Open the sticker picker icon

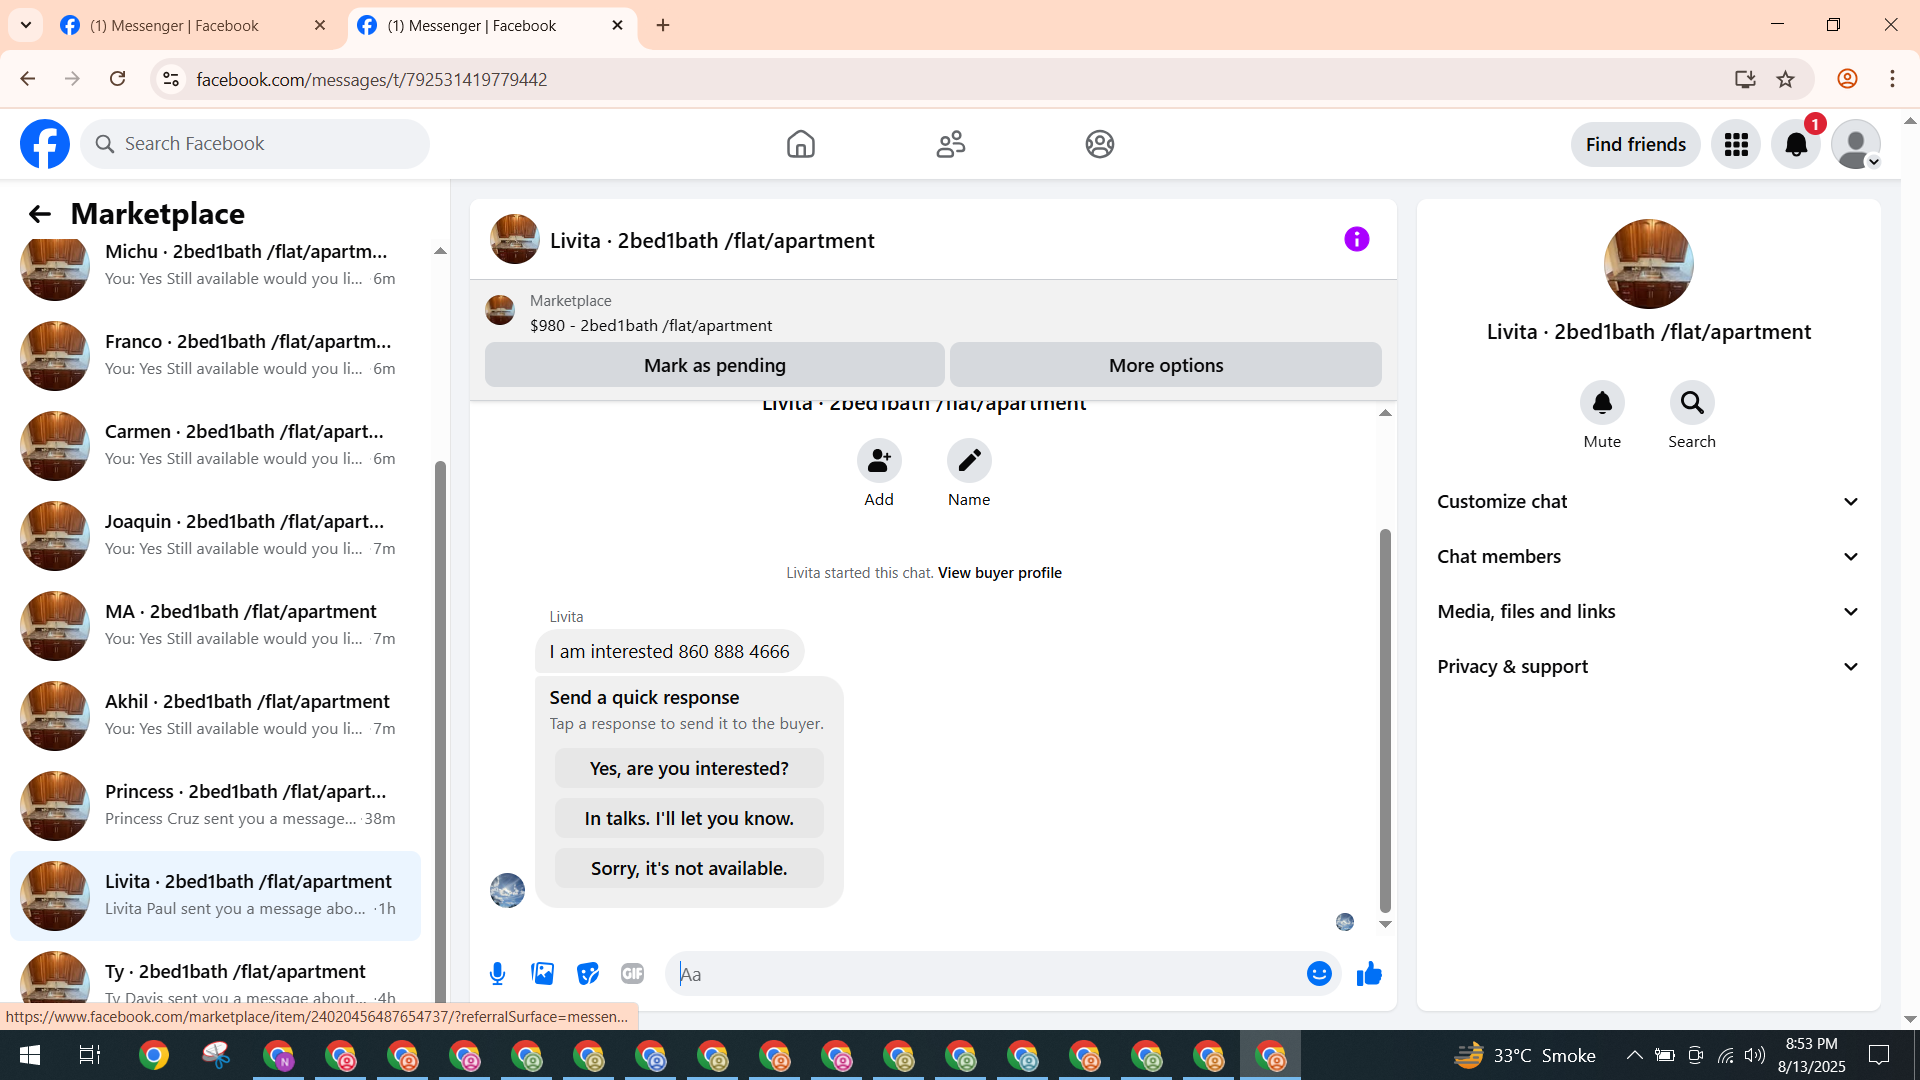click(x=587, y=974)
